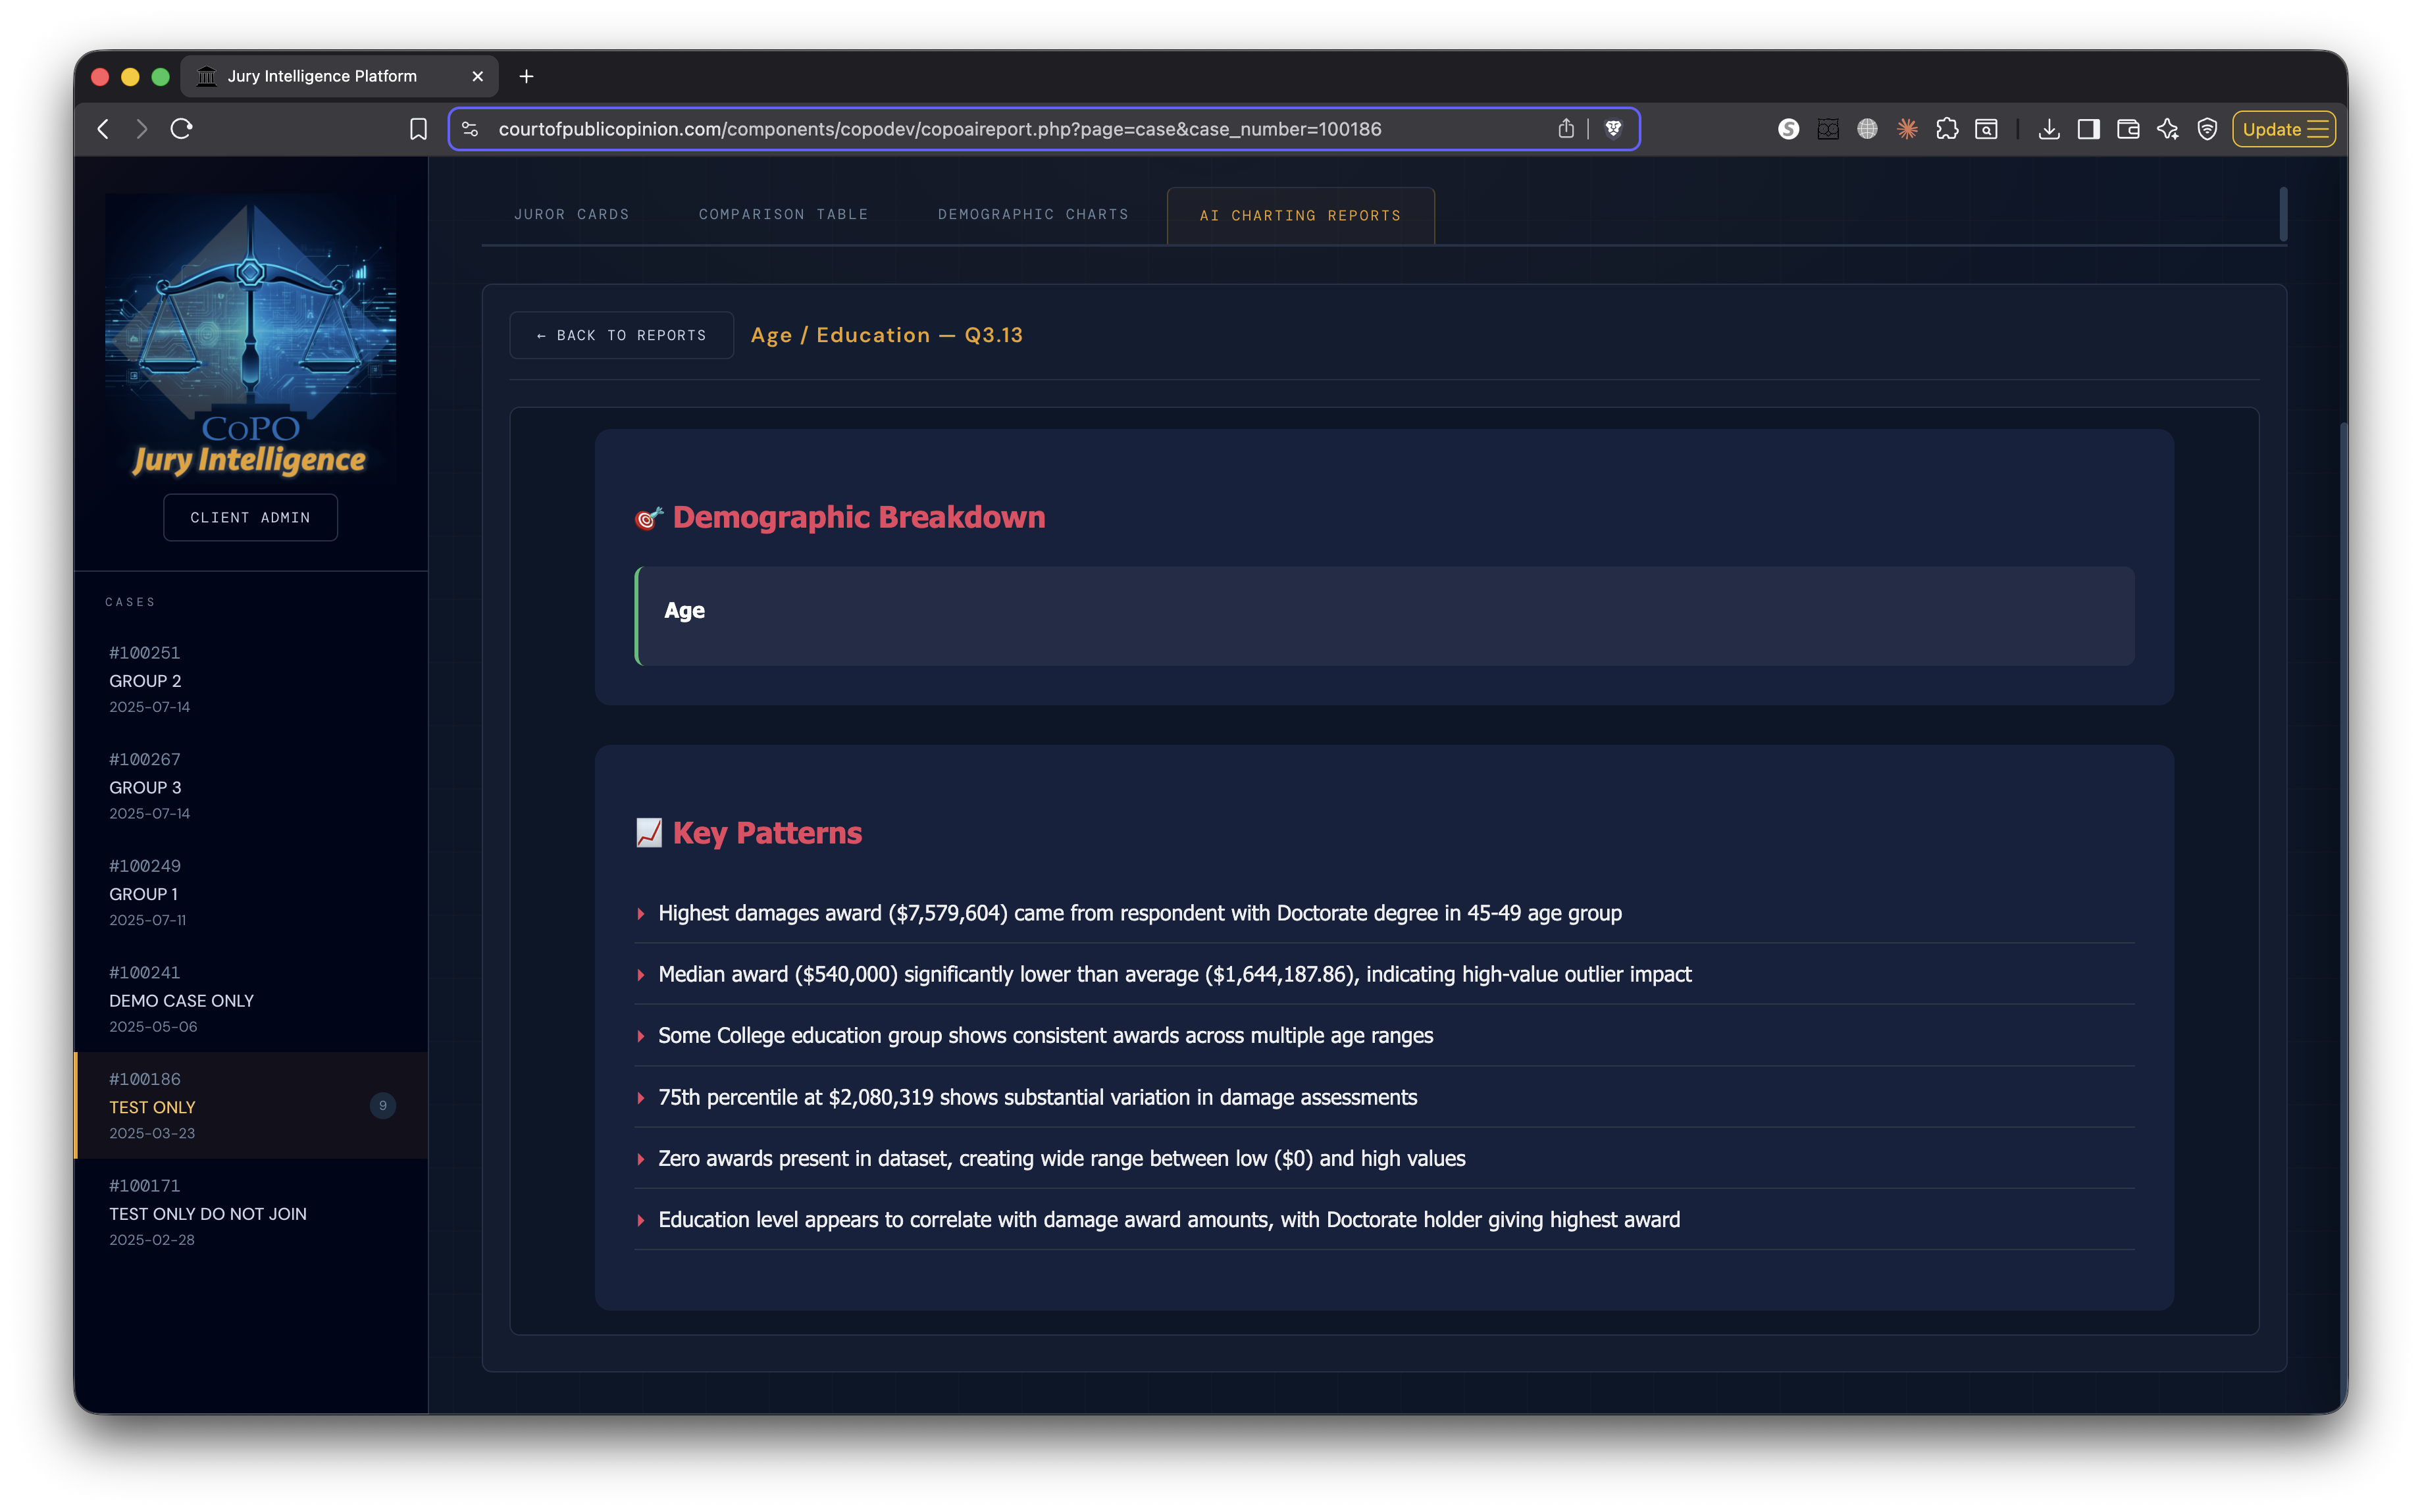Select the Demographic Charts tab

click(1032, 214)
